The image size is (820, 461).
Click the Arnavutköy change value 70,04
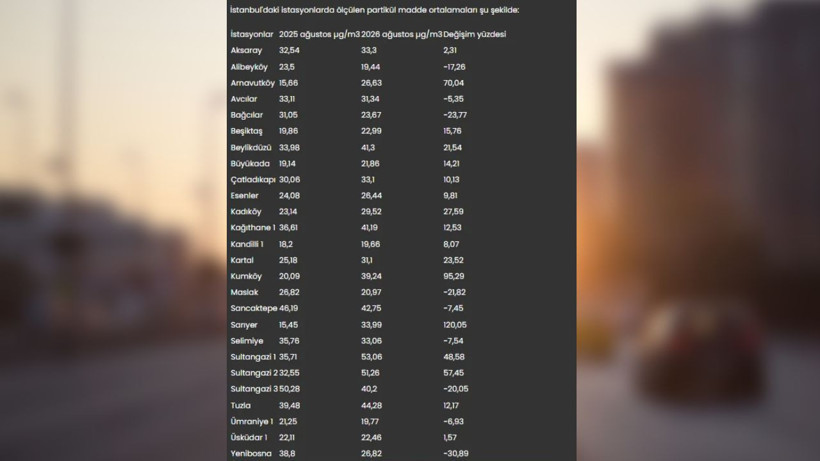point(453,83)
